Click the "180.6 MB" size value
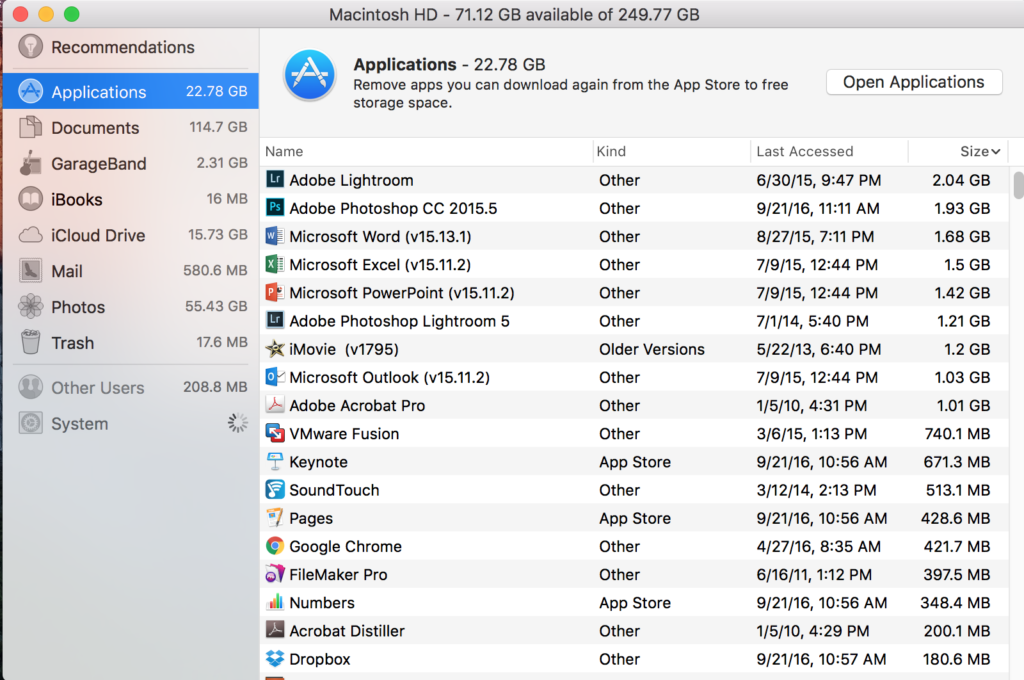Image resolution: width=1024 pixels, height=680 pixels. point(956,659)
